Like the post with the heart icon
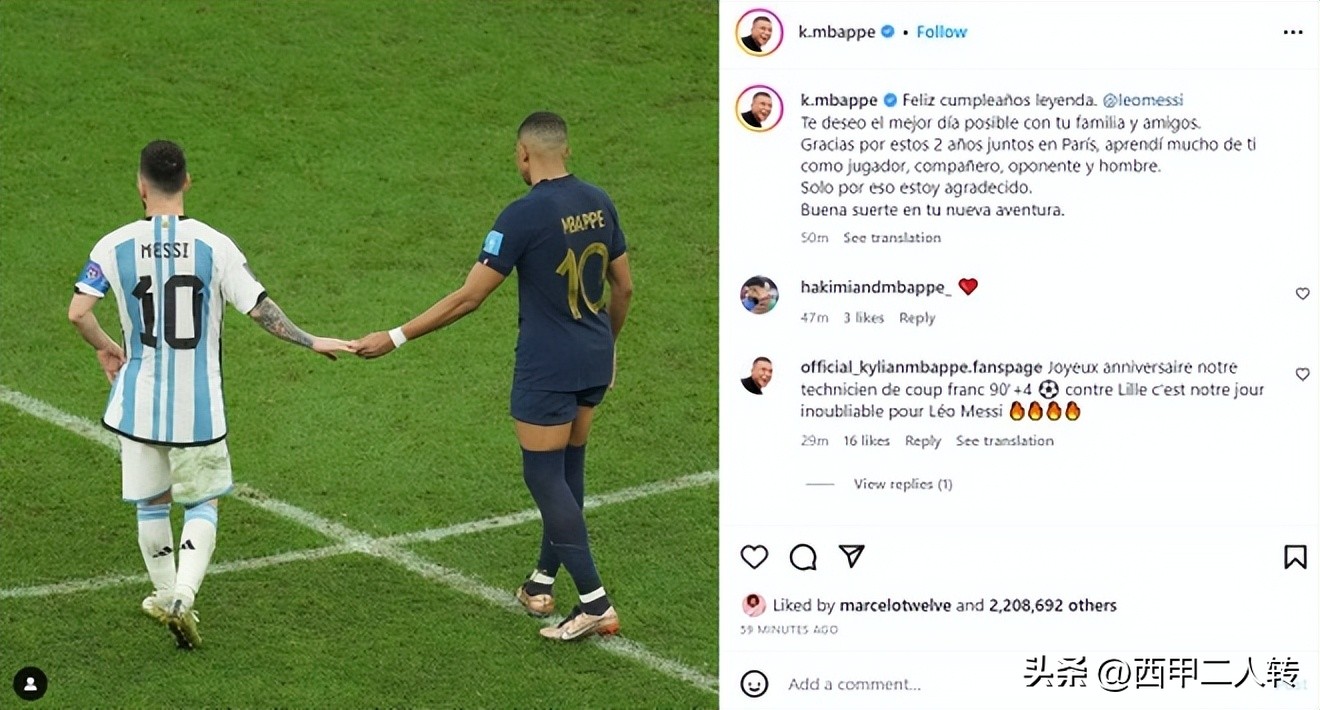 pyautogui.click(x=754, y=557)
